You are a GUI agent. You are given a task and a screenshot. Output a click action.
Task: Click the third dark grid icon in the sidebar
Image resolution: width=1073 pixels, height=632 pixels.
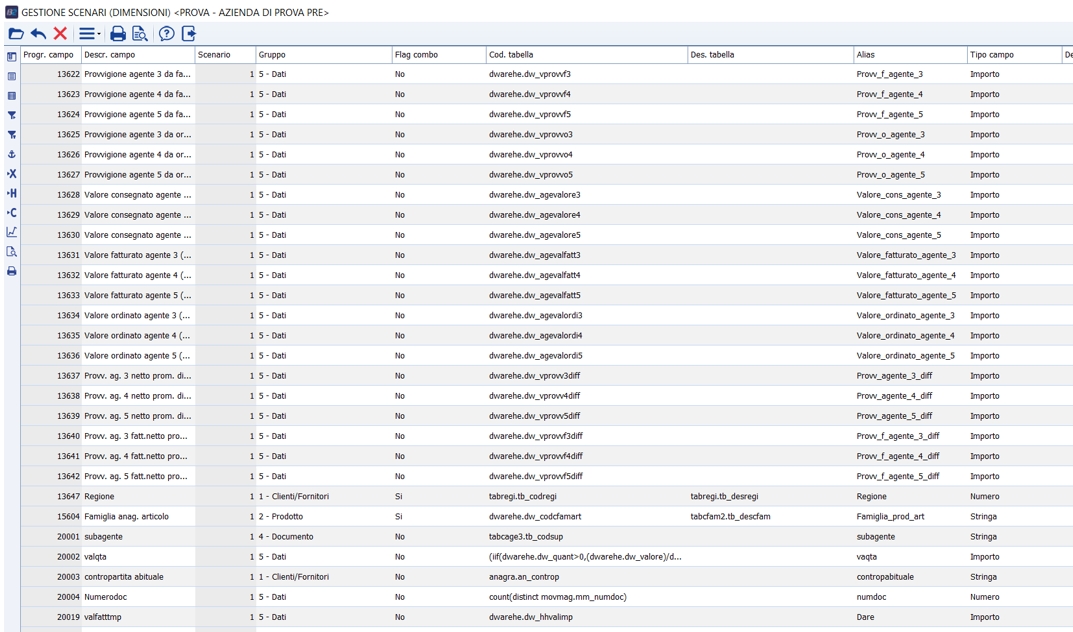[12, 96]
